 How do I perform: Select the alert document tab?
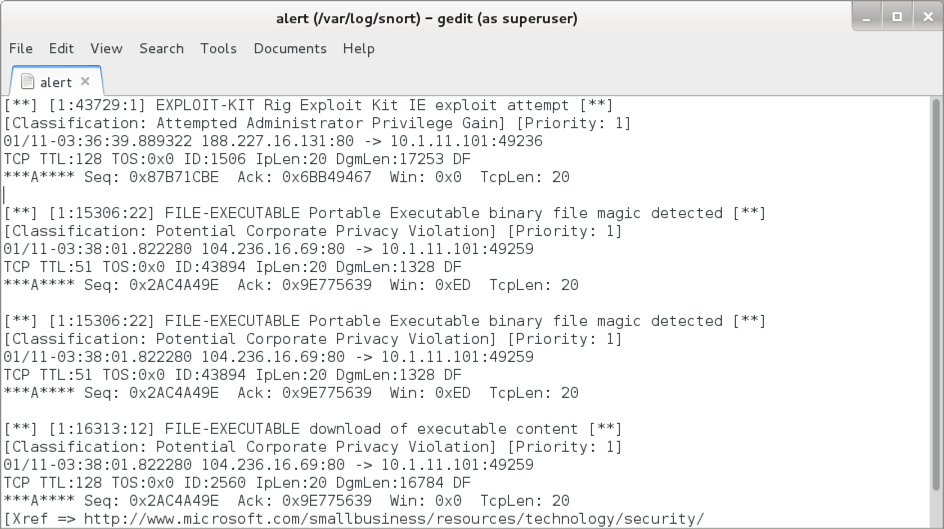[x=55, y=82]
